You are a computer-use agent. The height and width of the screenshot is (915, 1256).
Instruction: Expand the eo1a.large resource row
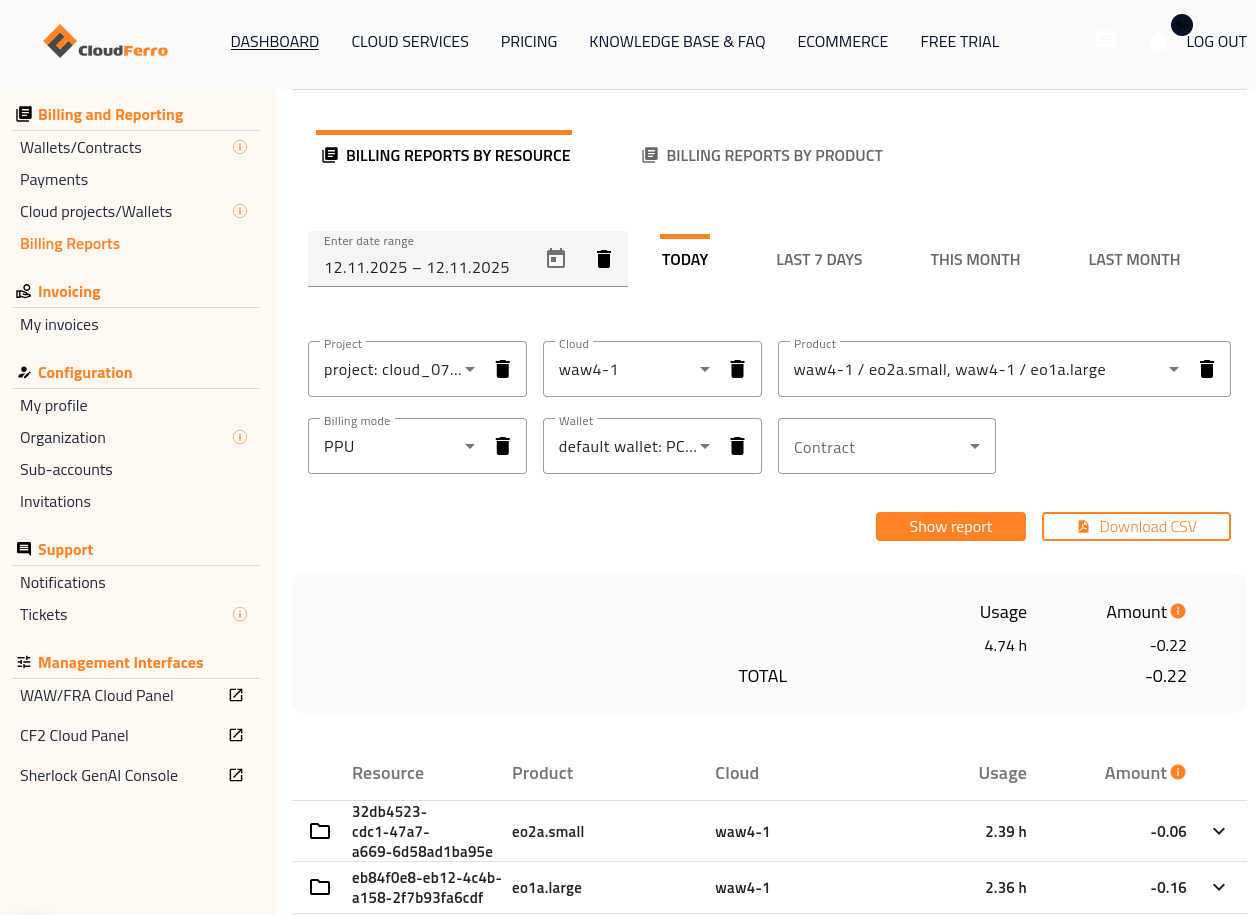[1219, 887]
